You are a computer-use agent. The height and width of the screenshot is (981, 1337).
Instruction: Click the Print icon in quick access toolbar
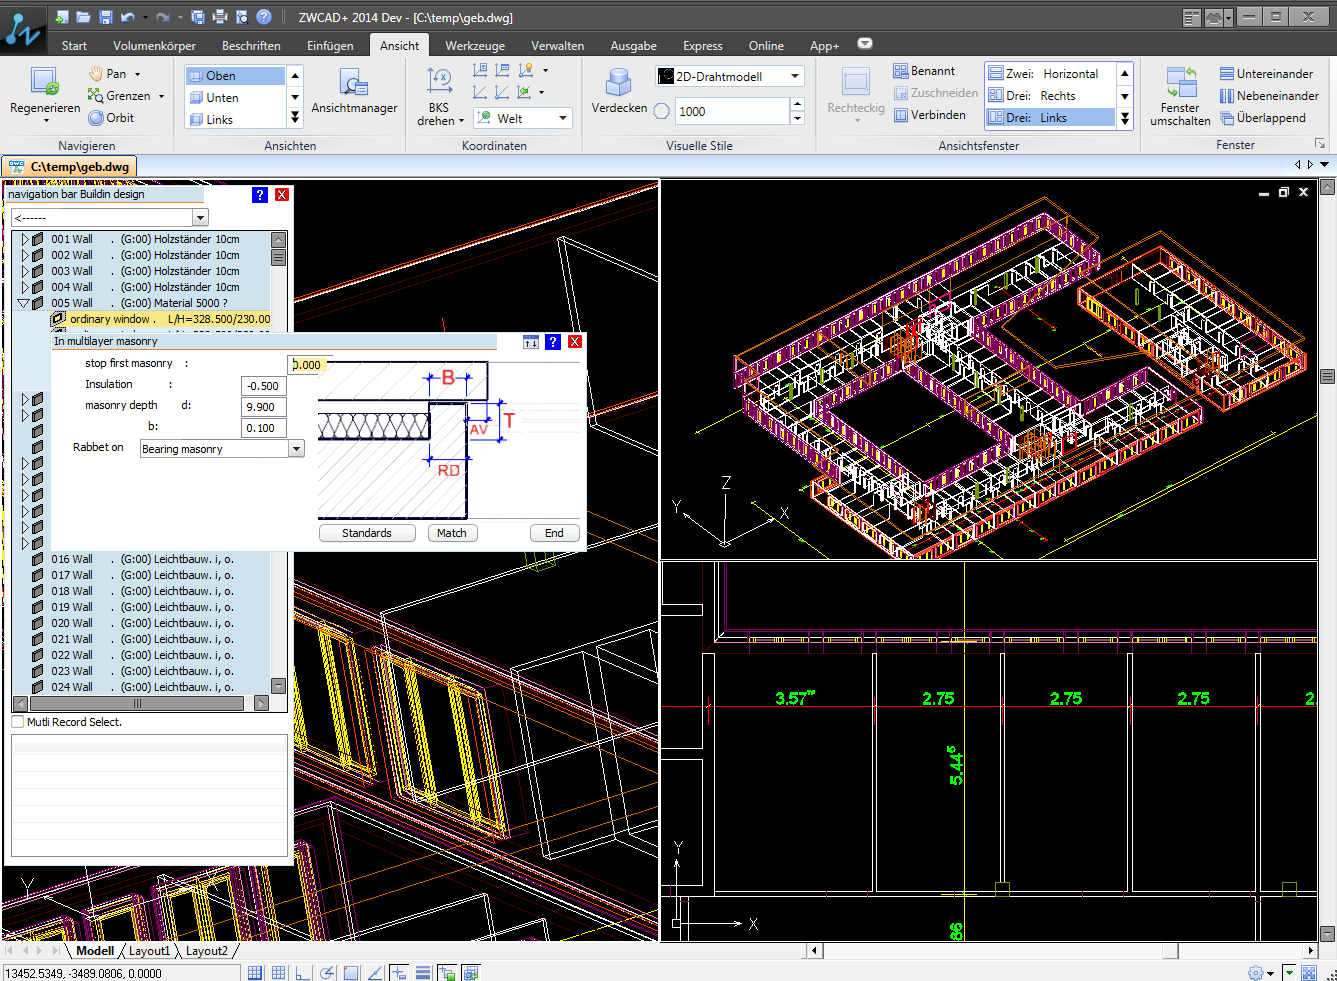click(219, 16)
